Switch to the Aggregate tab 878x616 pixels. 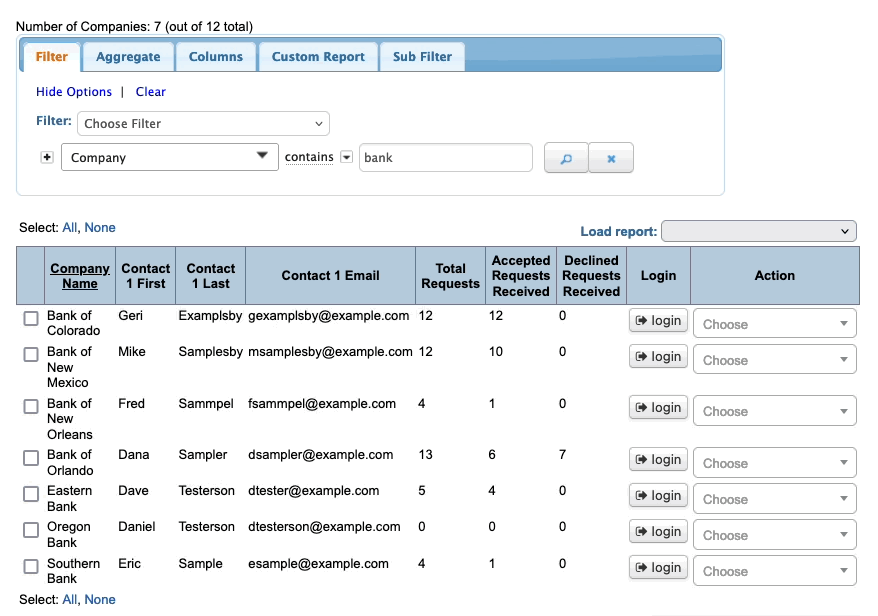pos(128,57)
